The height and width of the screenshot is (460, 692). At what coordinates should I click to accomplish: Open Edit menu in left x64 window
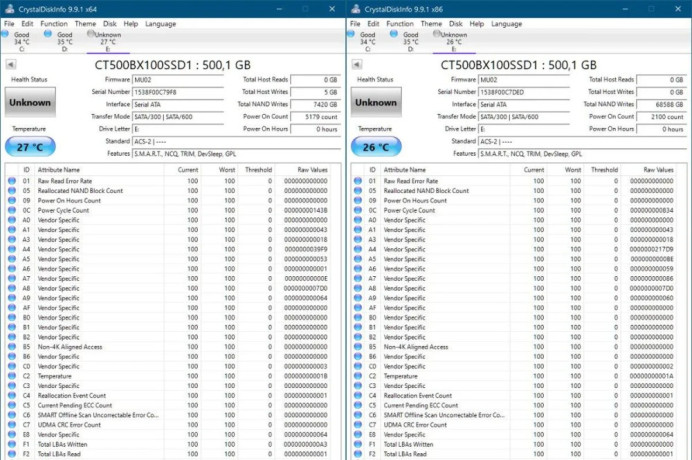pyautogui.click(x=27, y=24)
